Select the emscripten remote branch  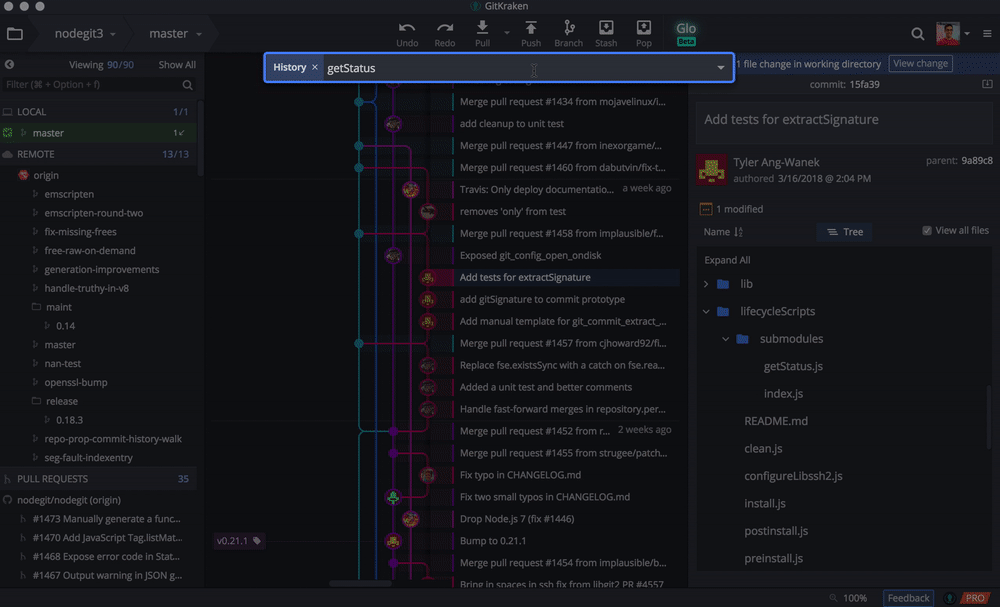click(x=69, y=194)
